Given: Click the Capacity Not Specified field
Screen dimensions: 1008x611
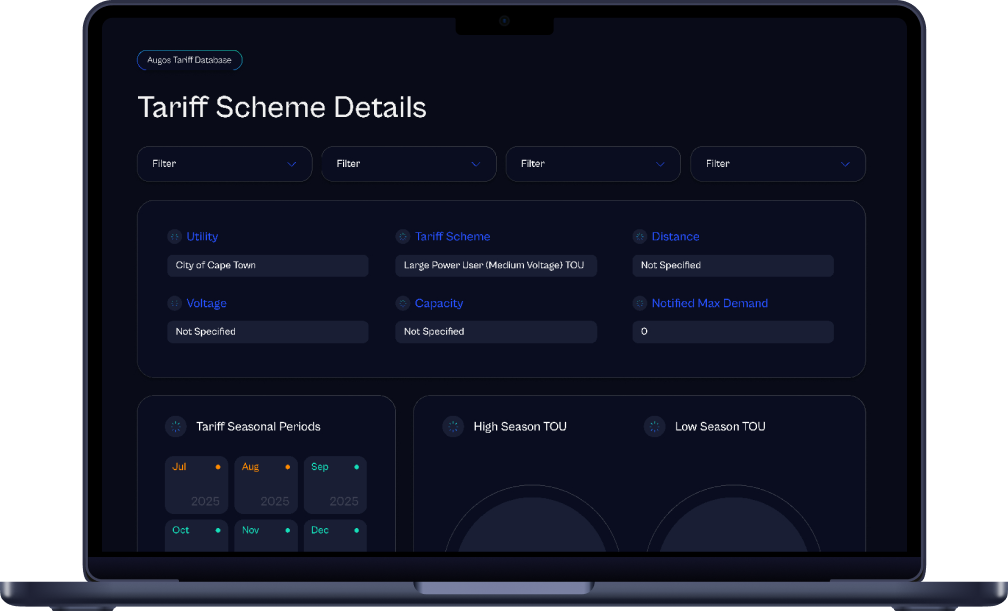Looking at the screenshot, I should click(x=496, y=332).
